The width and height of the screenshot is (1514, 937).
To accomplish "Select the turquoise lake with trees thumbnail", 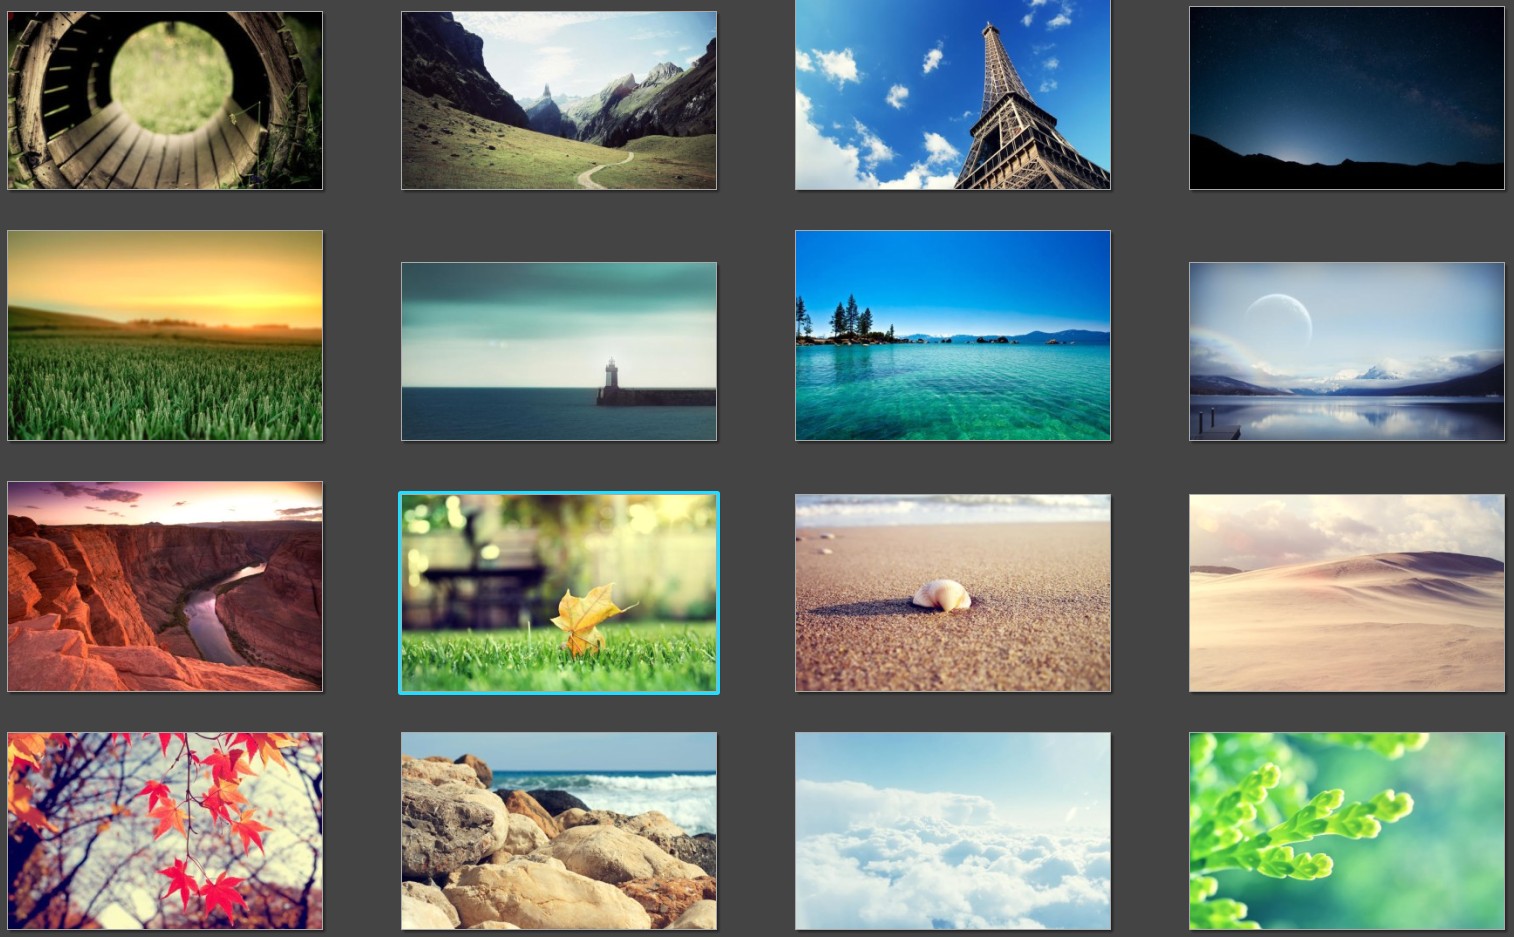I will tap(953, 335).
